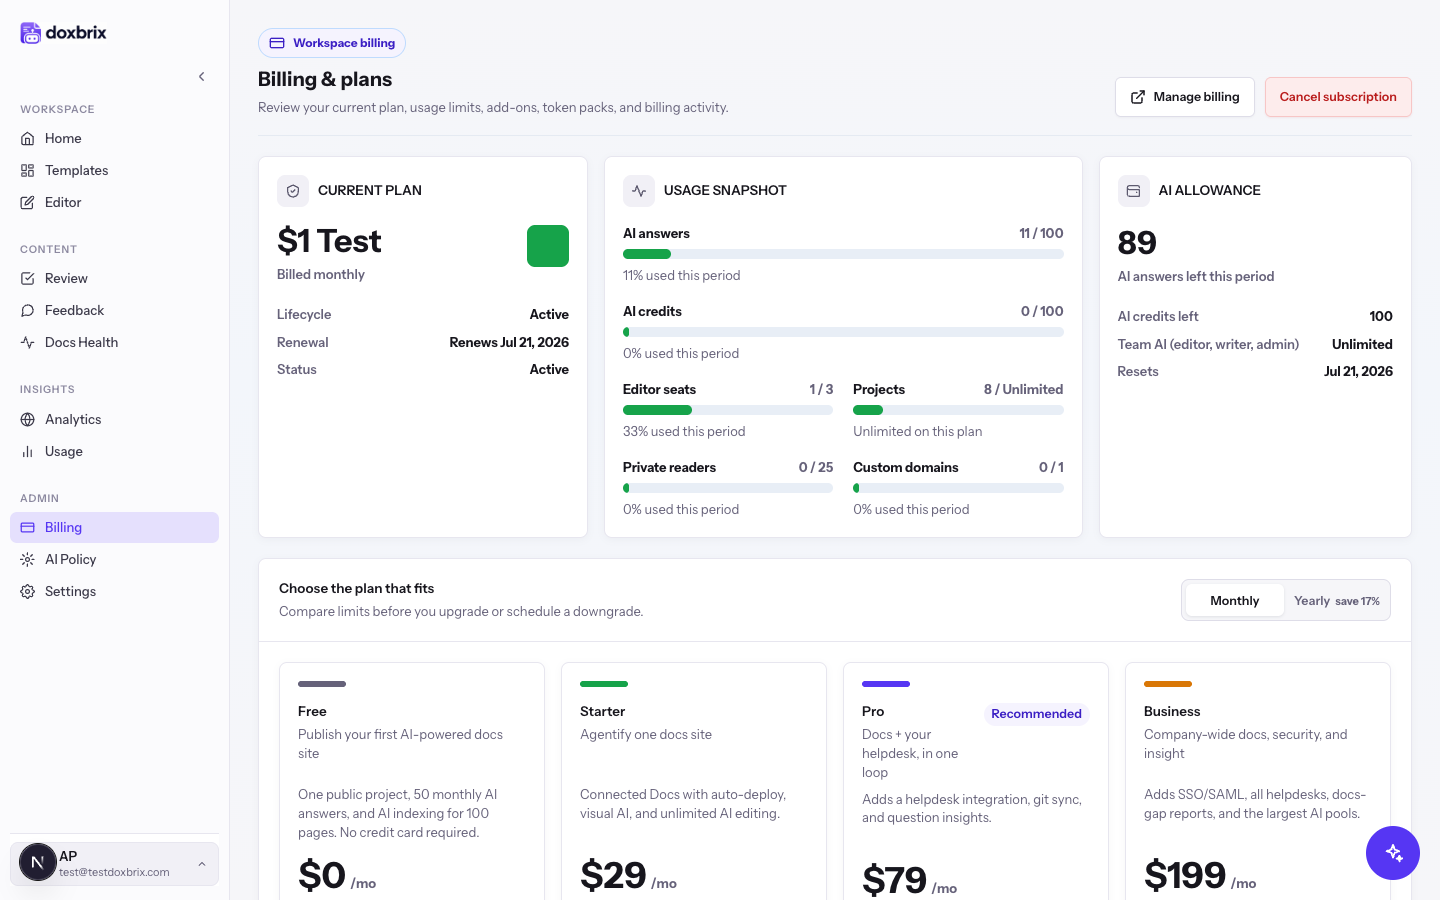The image size is (1440, 900).
Task: Go to Settings in the Admin section
Action: [x=114, y=591]
